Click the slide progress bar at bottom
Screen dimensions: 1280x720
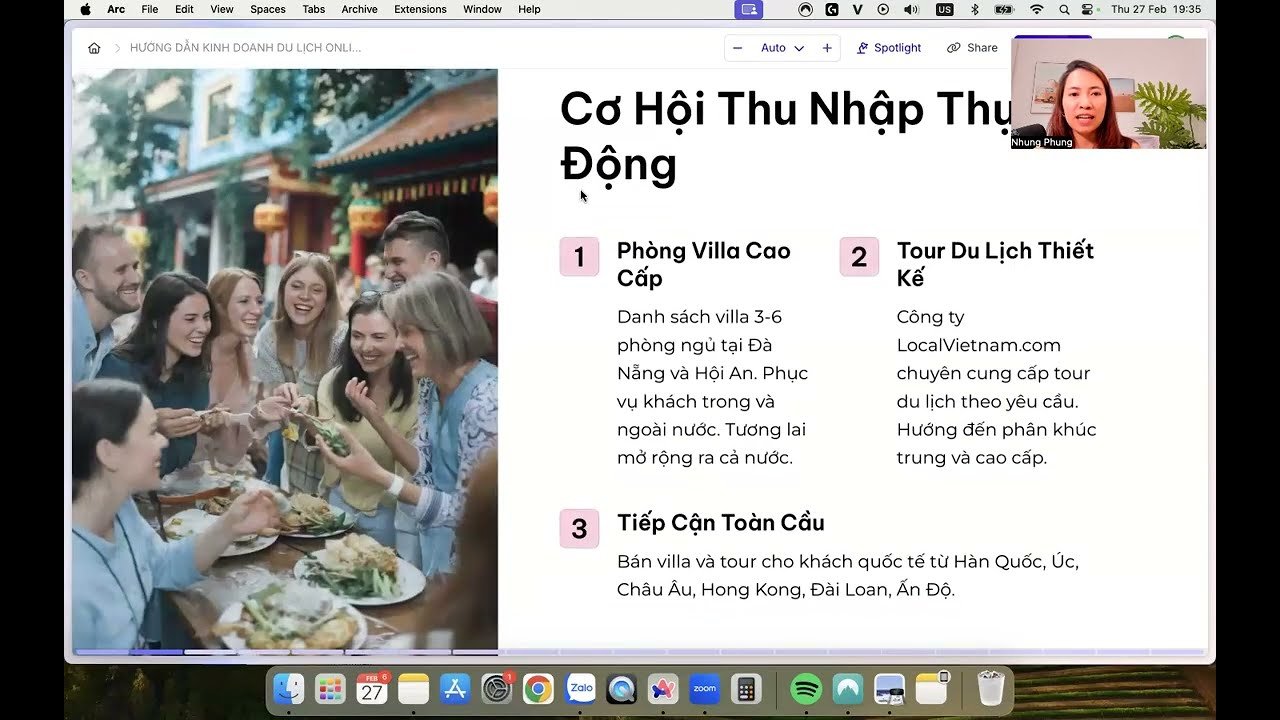640,652
